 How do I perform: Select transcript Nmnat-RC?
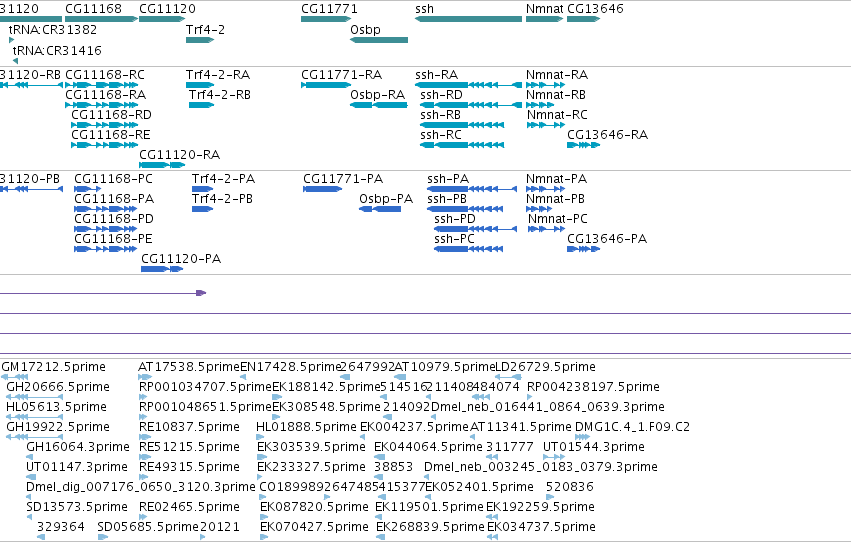pyautogui.click(x=557, y=115)
